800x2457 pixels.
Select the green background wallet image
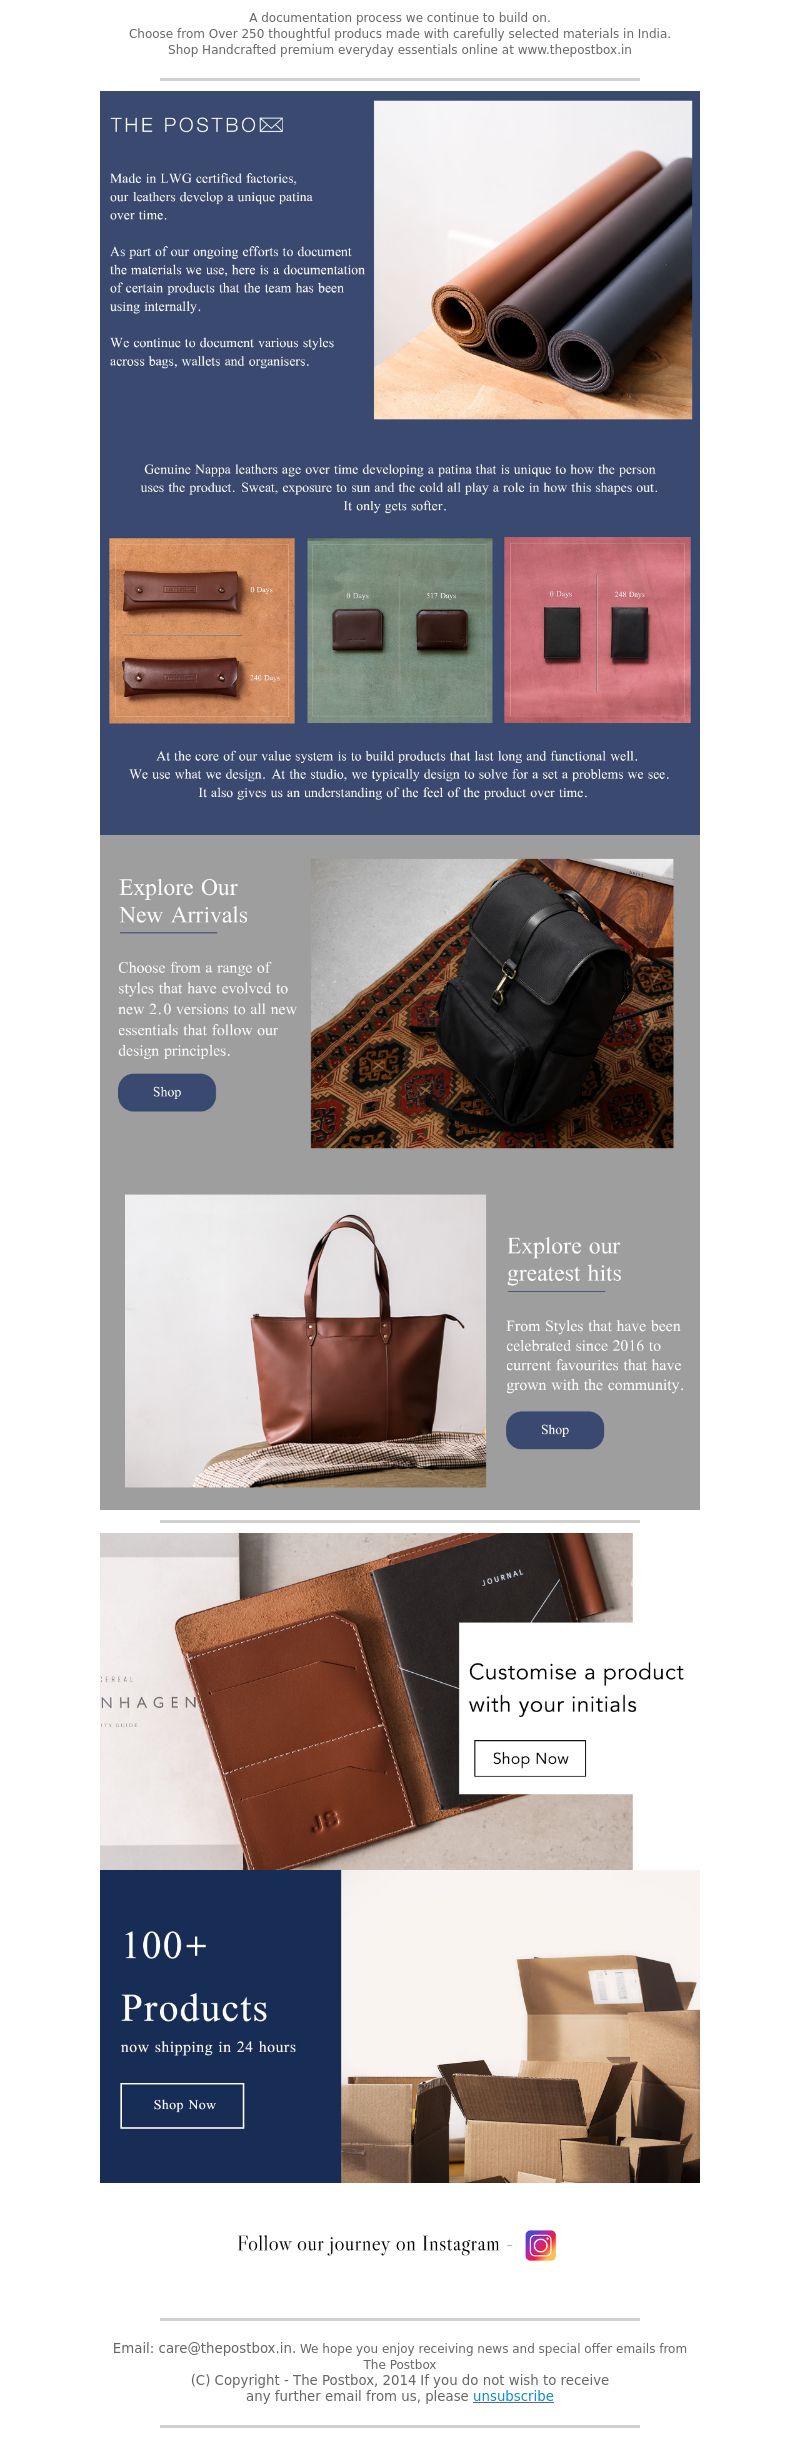tap(400, 630)
